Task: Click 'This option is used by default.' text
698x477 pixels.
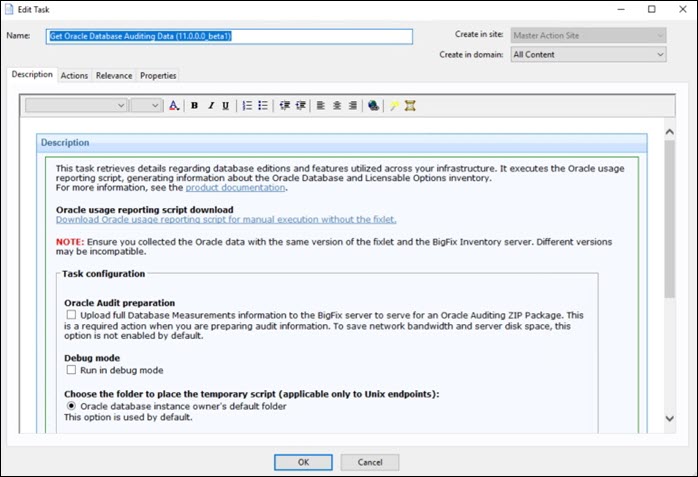Action: [128, 417]
